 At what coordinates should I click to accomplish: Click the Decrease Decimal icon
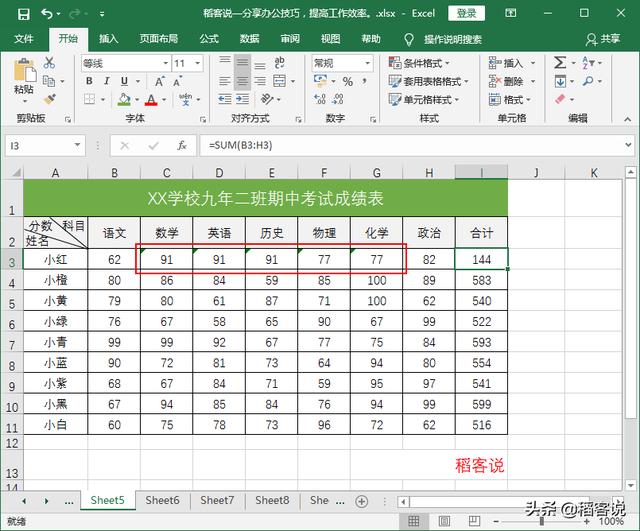(x=338, y=99)
